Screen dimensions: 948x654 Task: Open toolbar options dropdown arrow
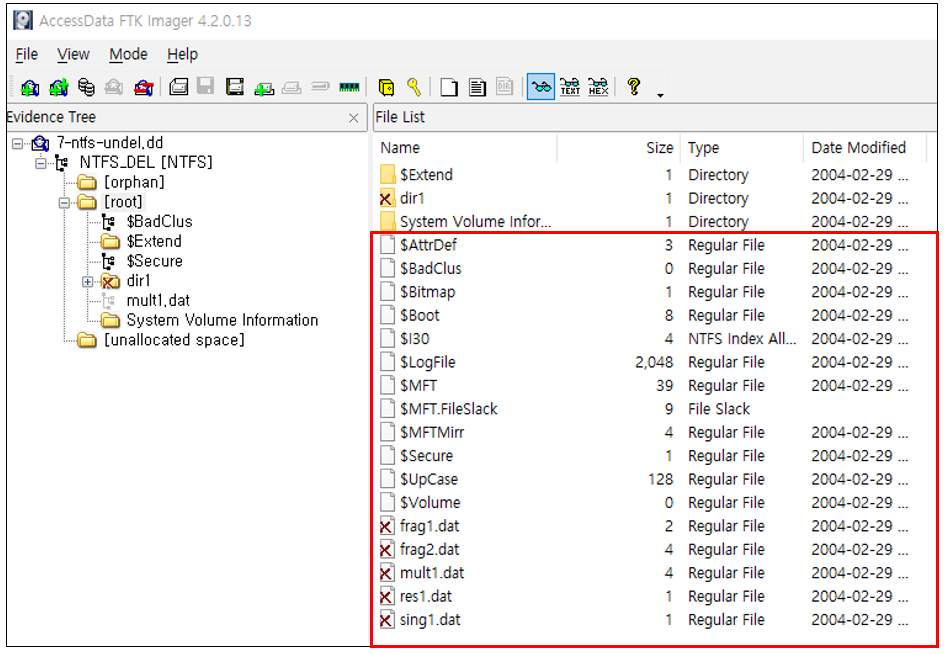pos(660,95)
